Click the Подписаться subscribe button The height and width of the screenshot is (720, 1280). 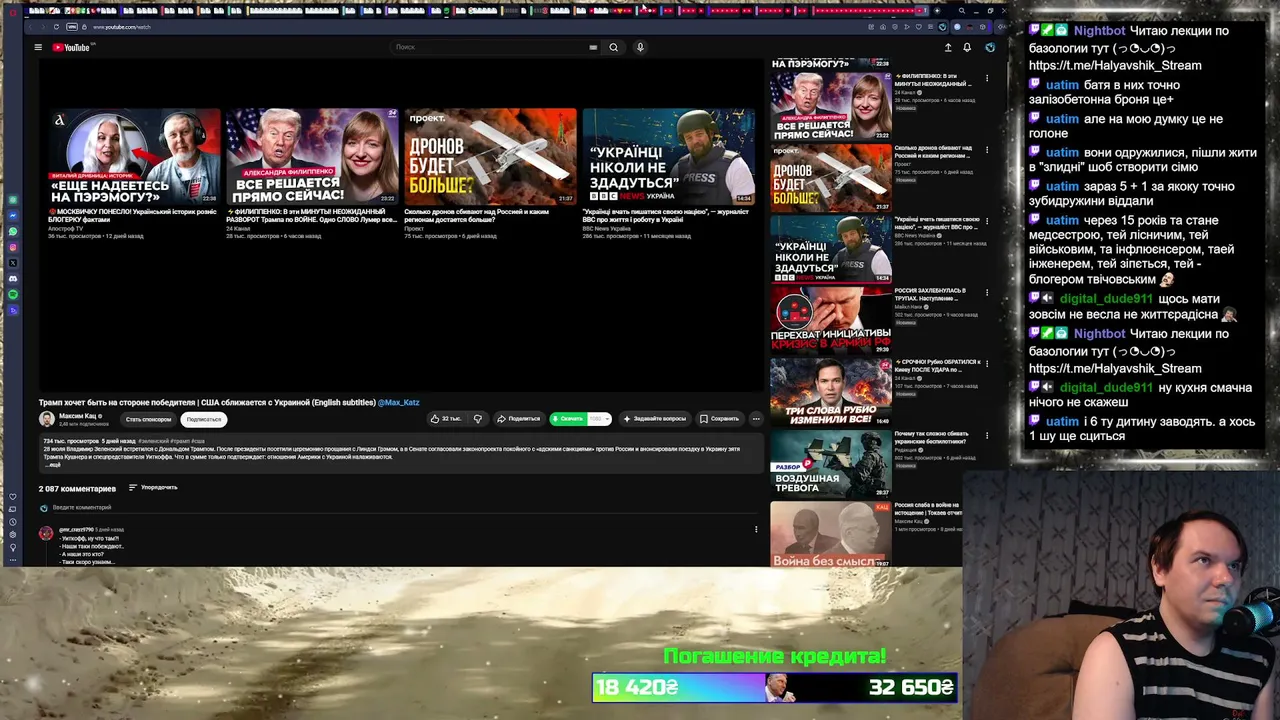[x=204, y=419]
